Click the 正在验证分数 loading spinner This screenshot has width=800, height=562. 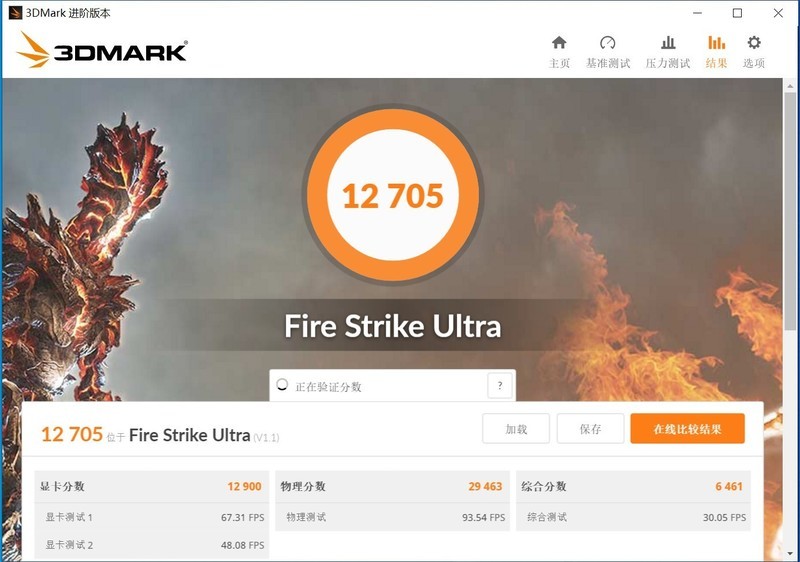click(x=282, y=385)
